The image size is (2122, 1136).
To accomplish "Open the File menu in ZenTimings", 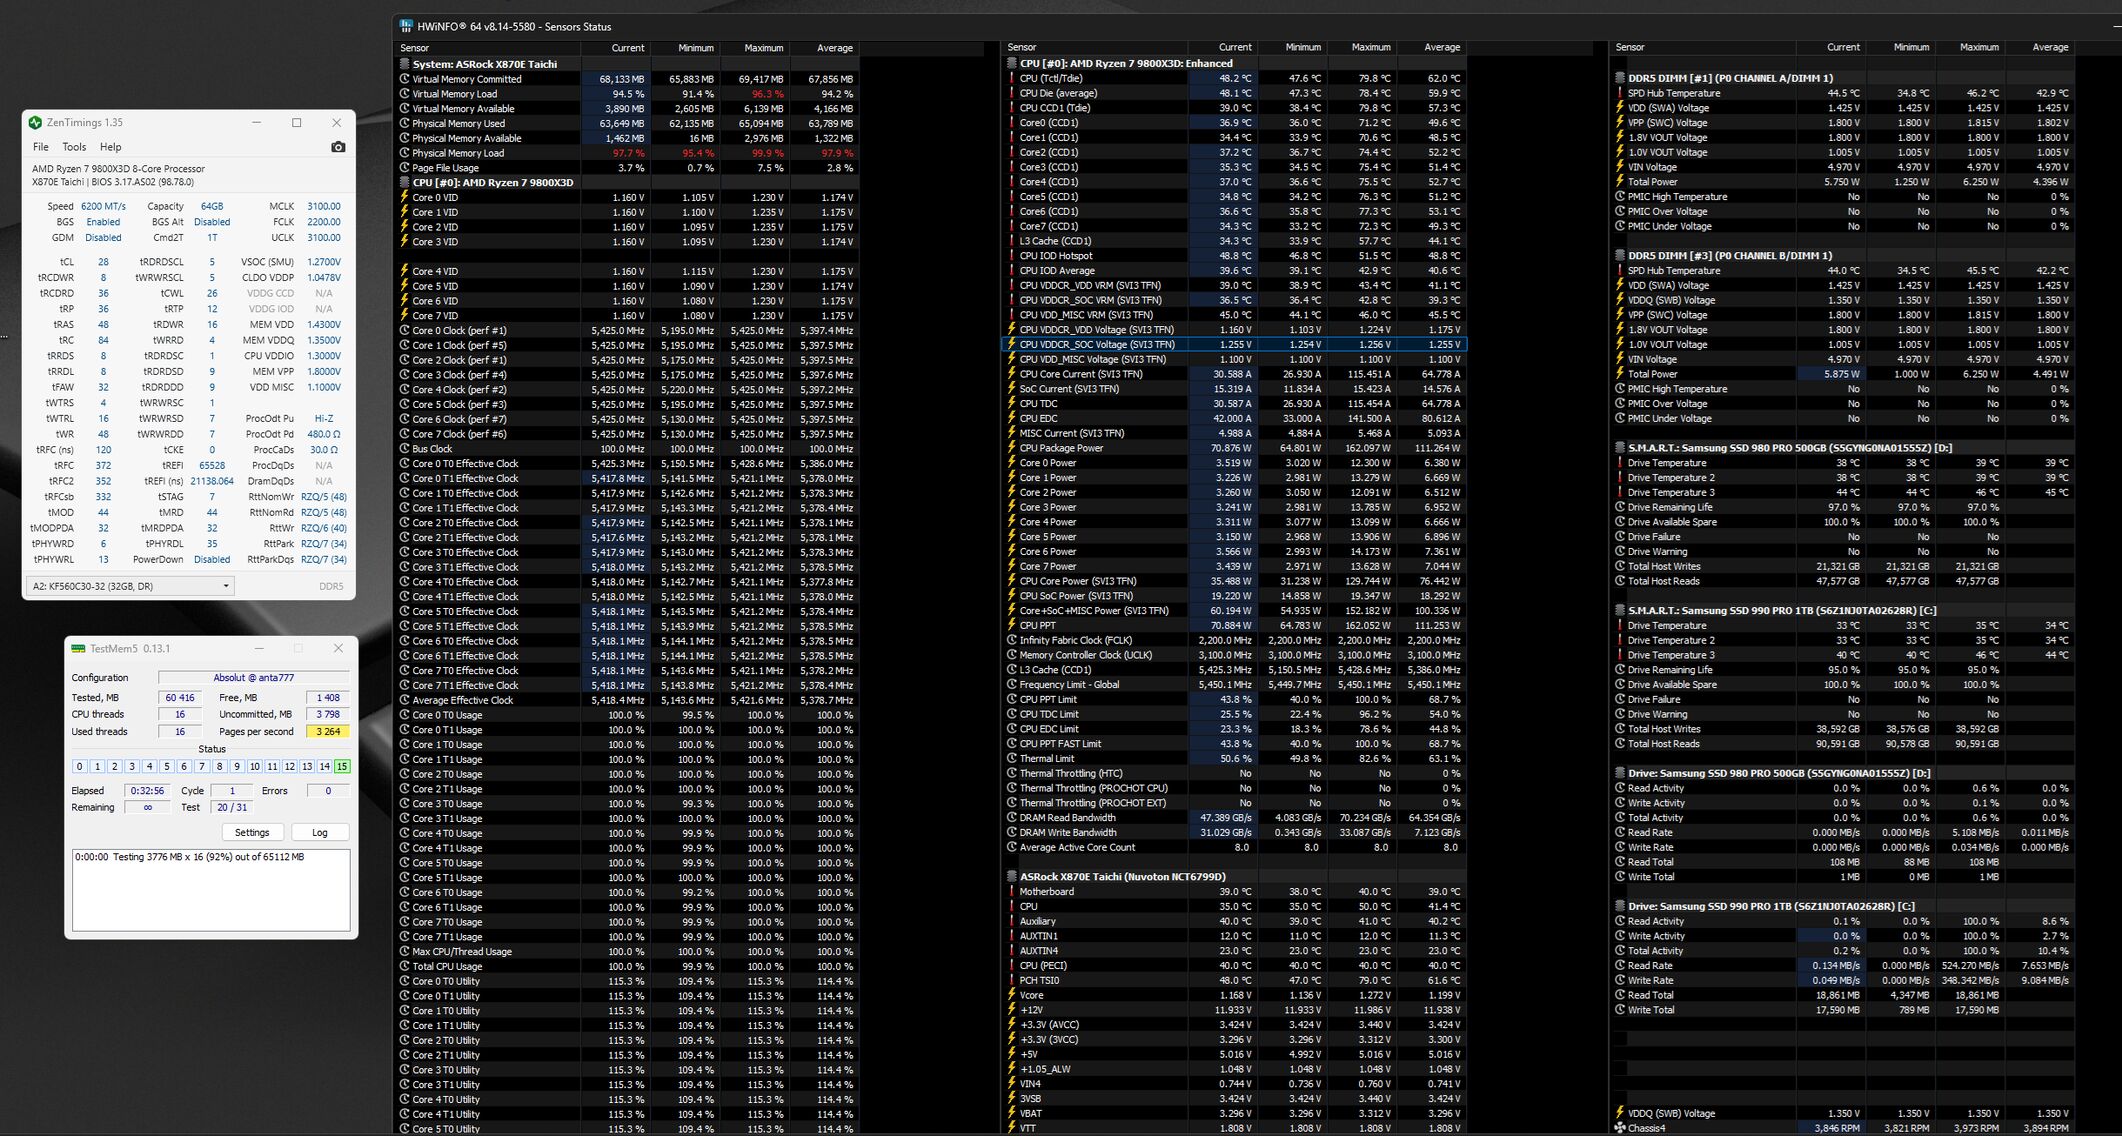I will pos(41,147).
